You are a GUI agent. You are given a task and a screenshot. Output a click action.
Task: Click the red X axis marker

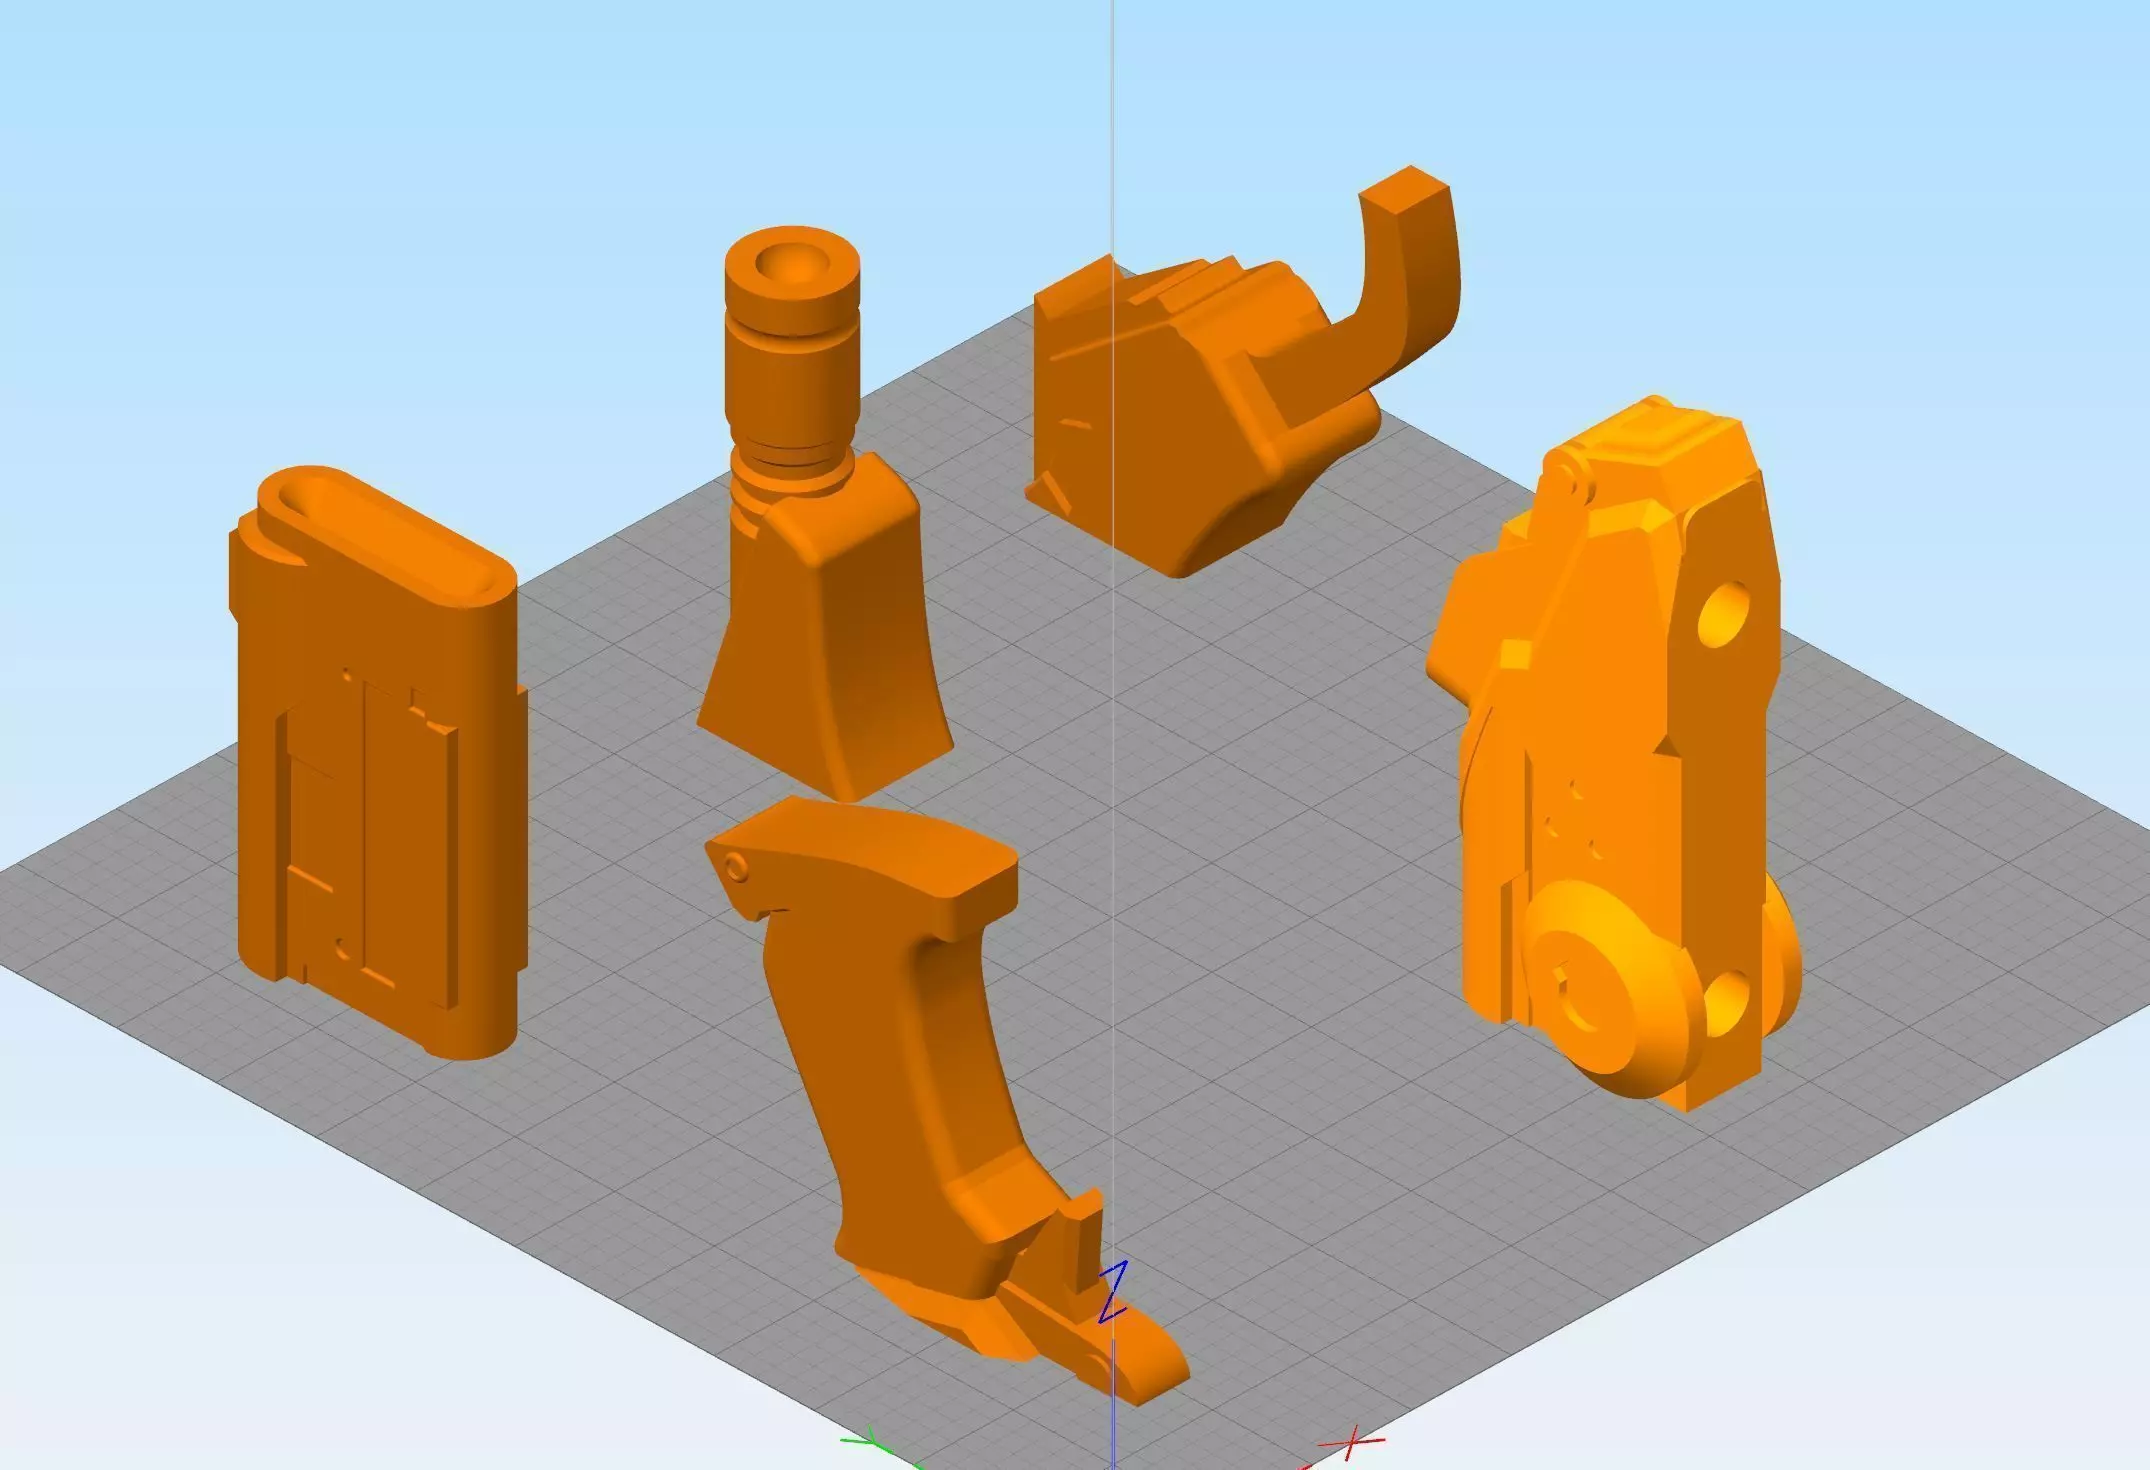(x=1351, y=1444)
